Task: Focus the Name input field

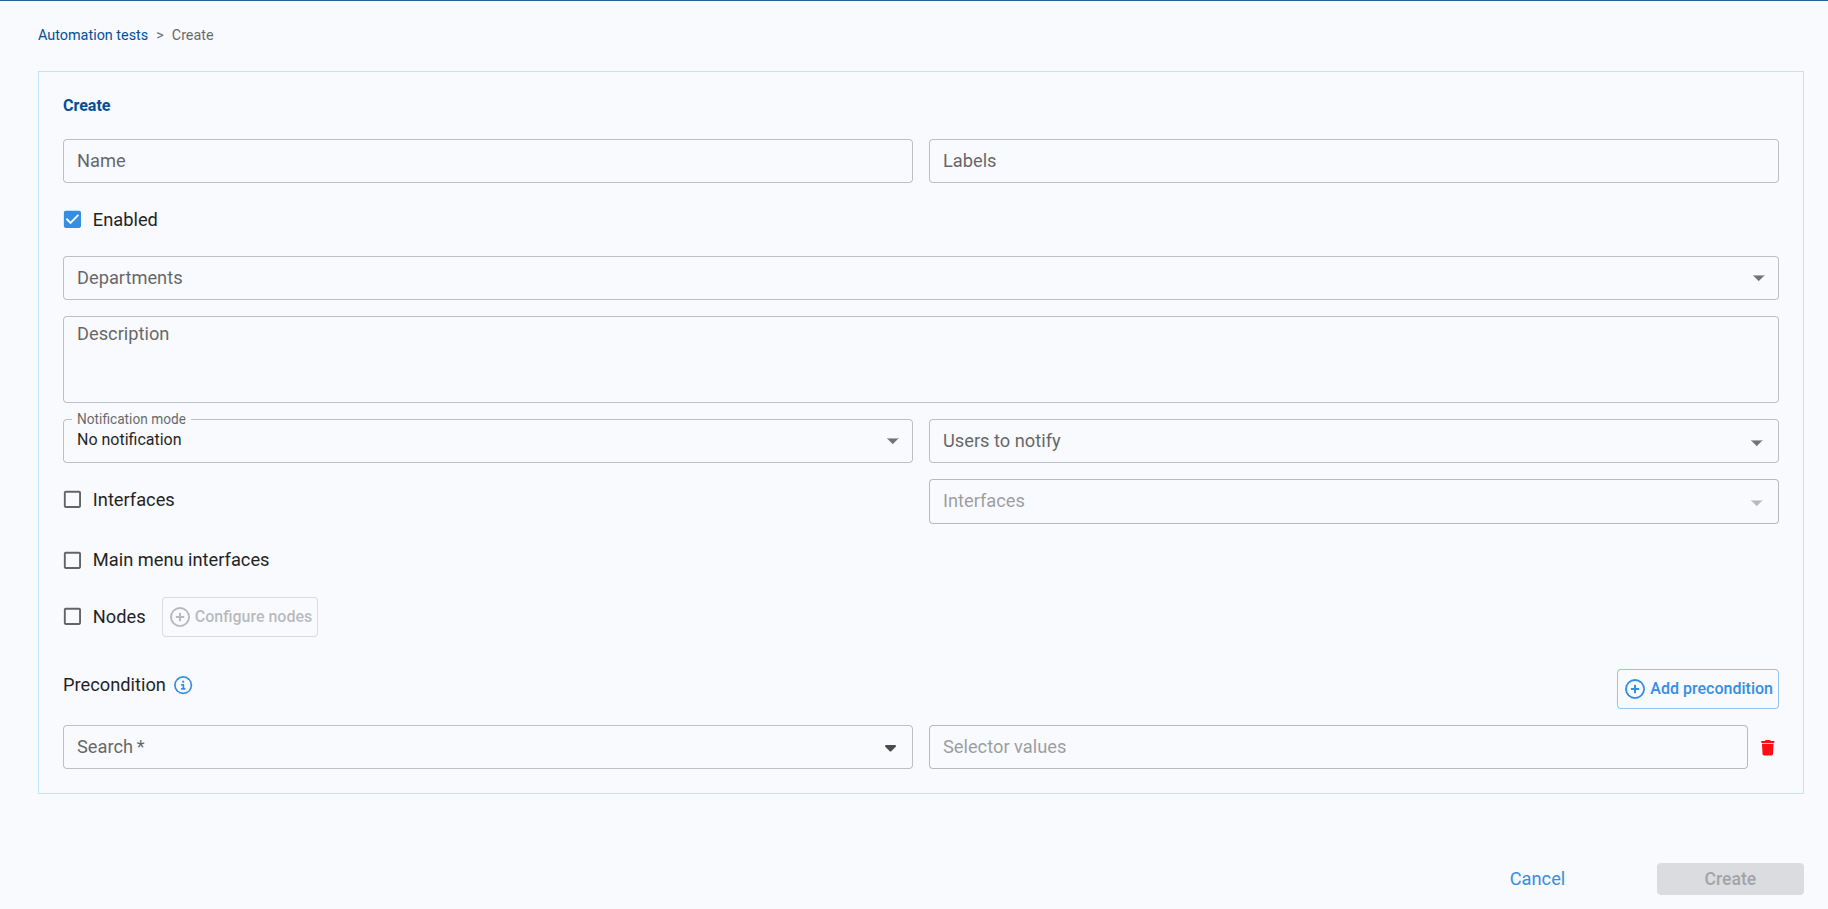Action: tap(487, 161)
